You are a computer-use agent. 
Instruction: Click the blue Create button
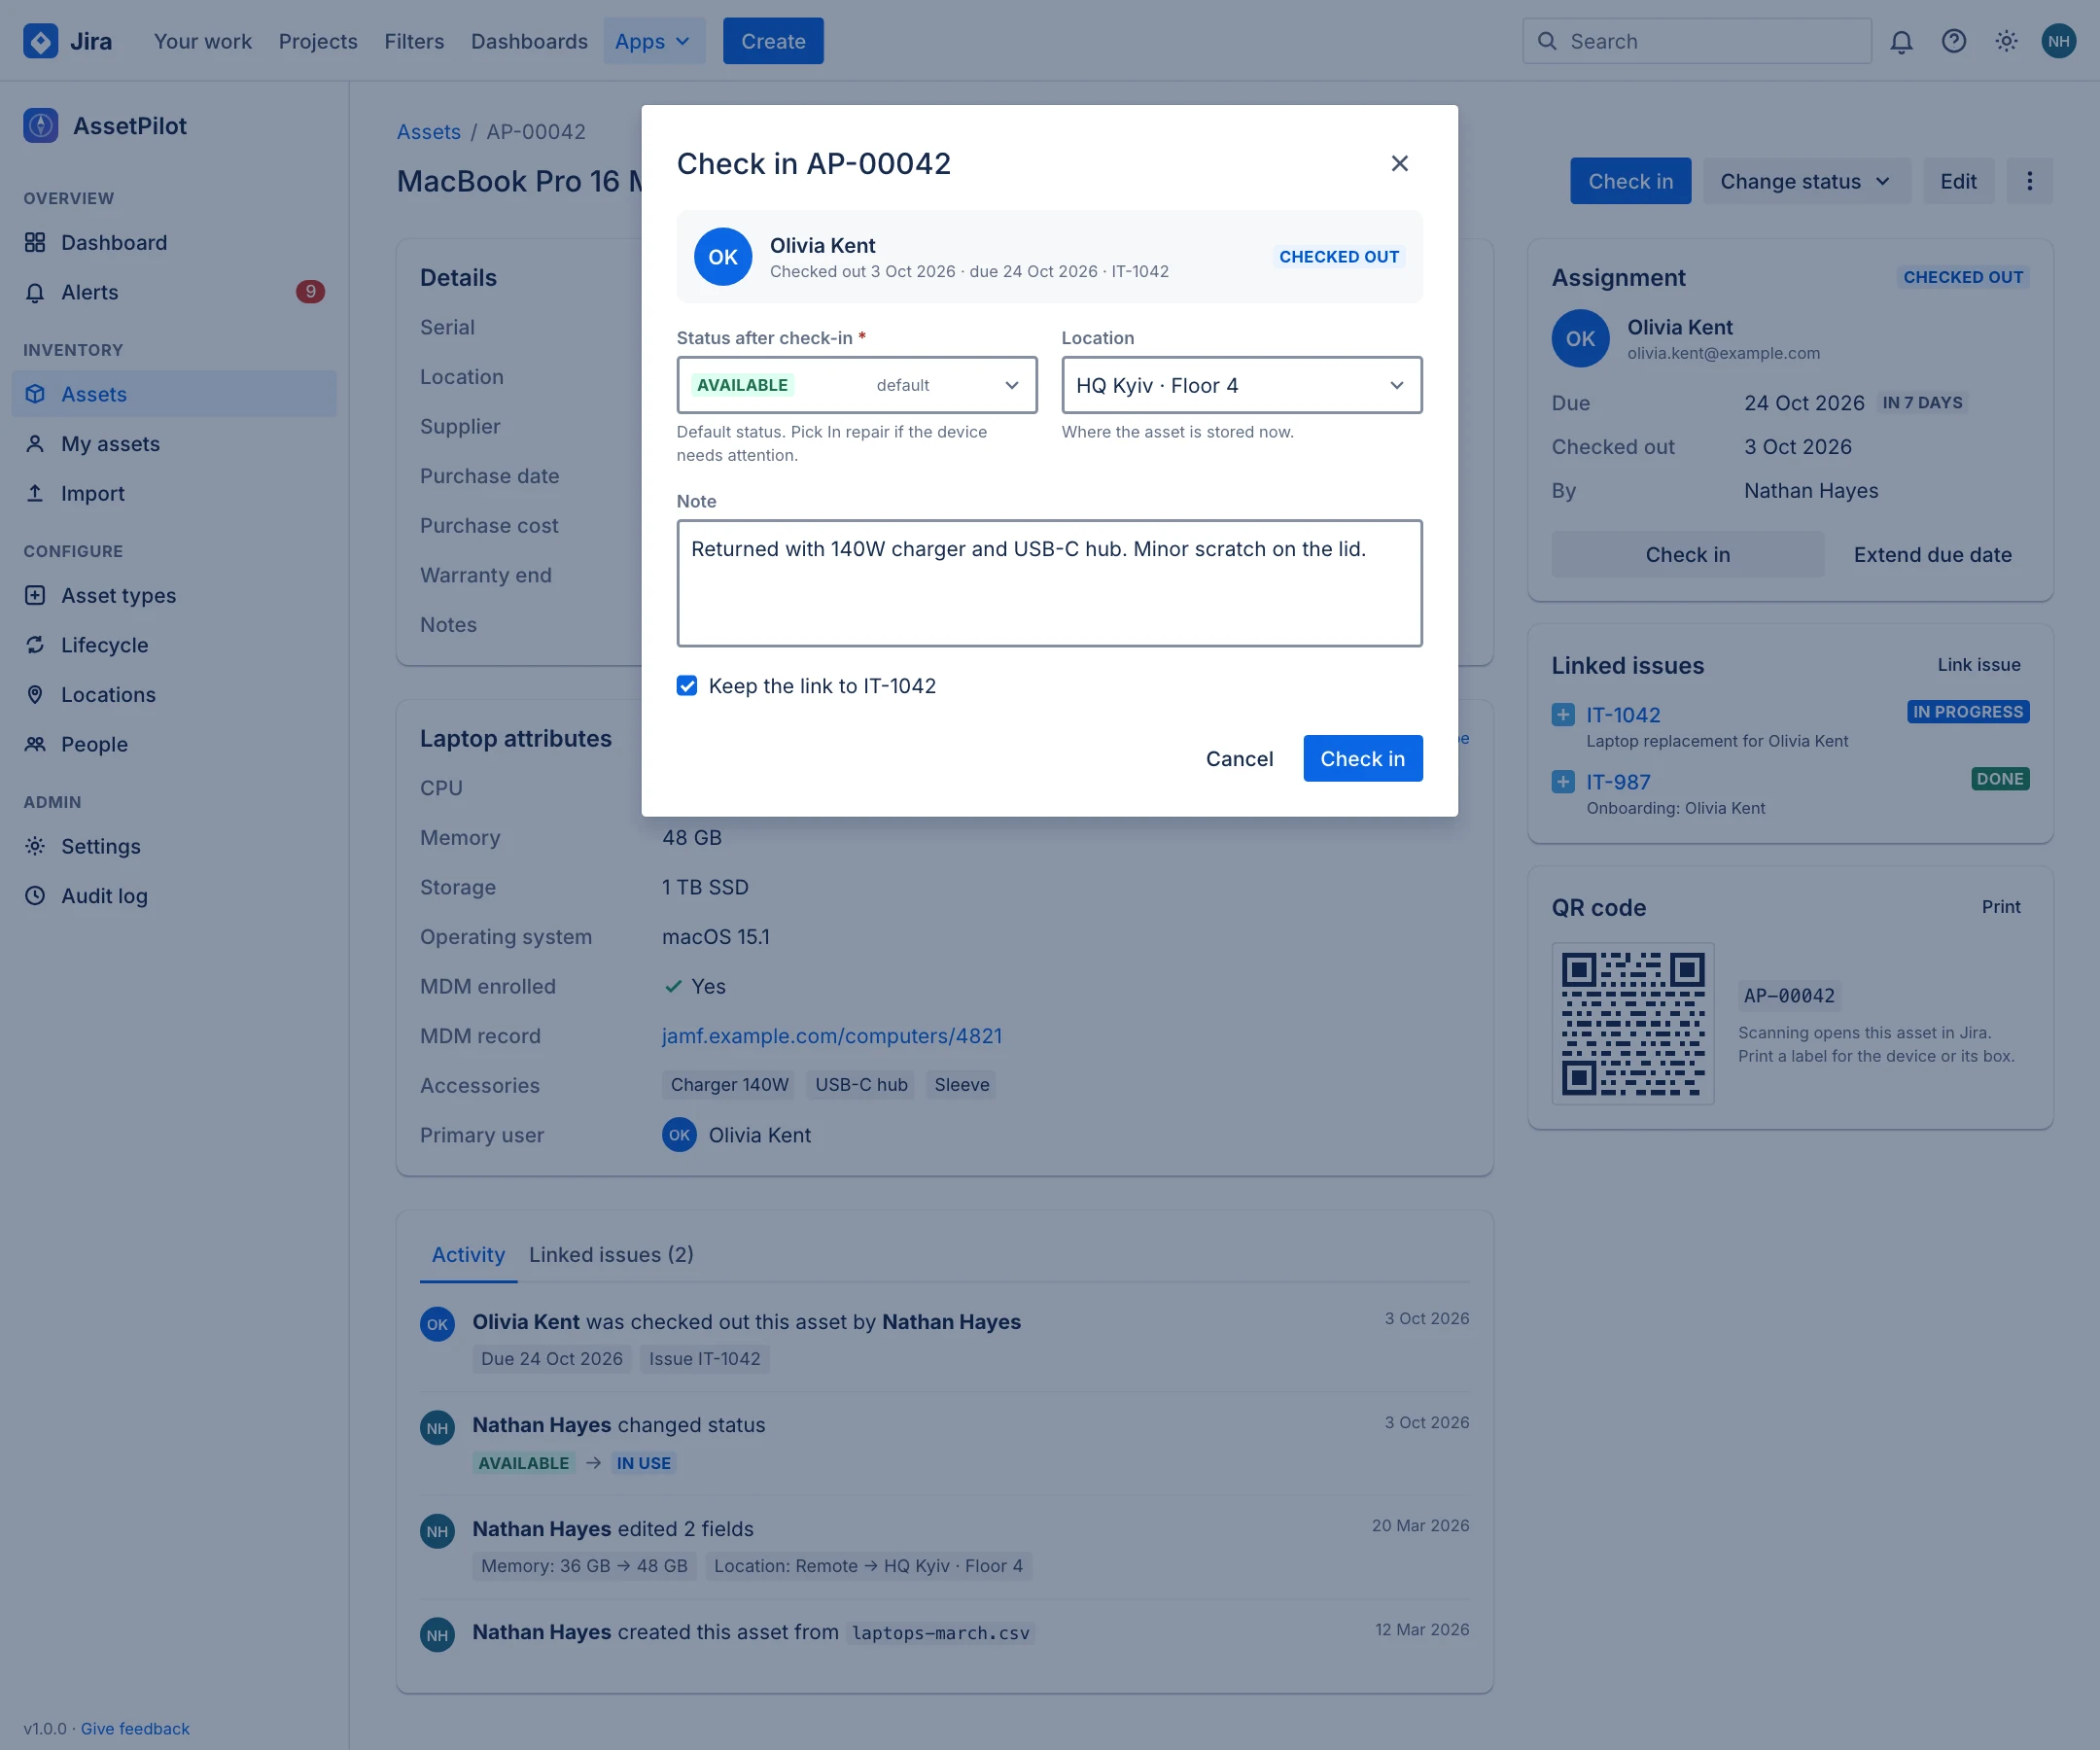click(x=773, y=41)
